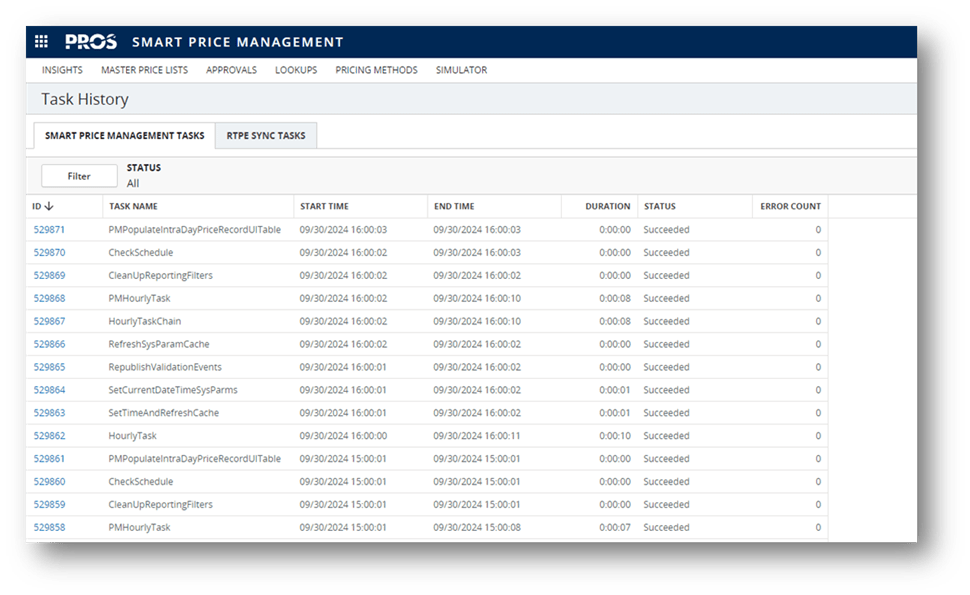
Task: Click duration 0:00:01 in row 529864
Action: click(x=615, y=390)
